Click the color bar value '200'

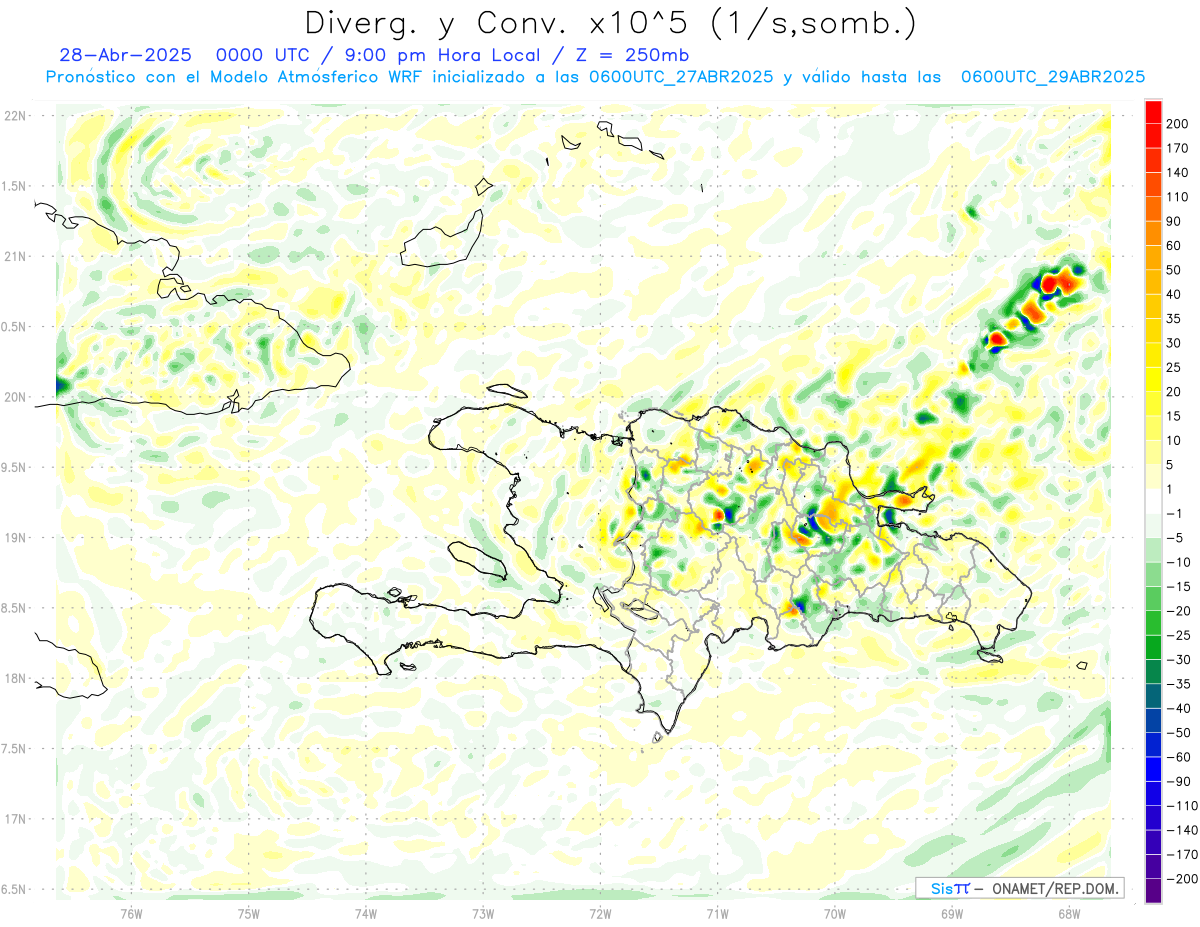pyautogui.click(x=1178, y=124)
